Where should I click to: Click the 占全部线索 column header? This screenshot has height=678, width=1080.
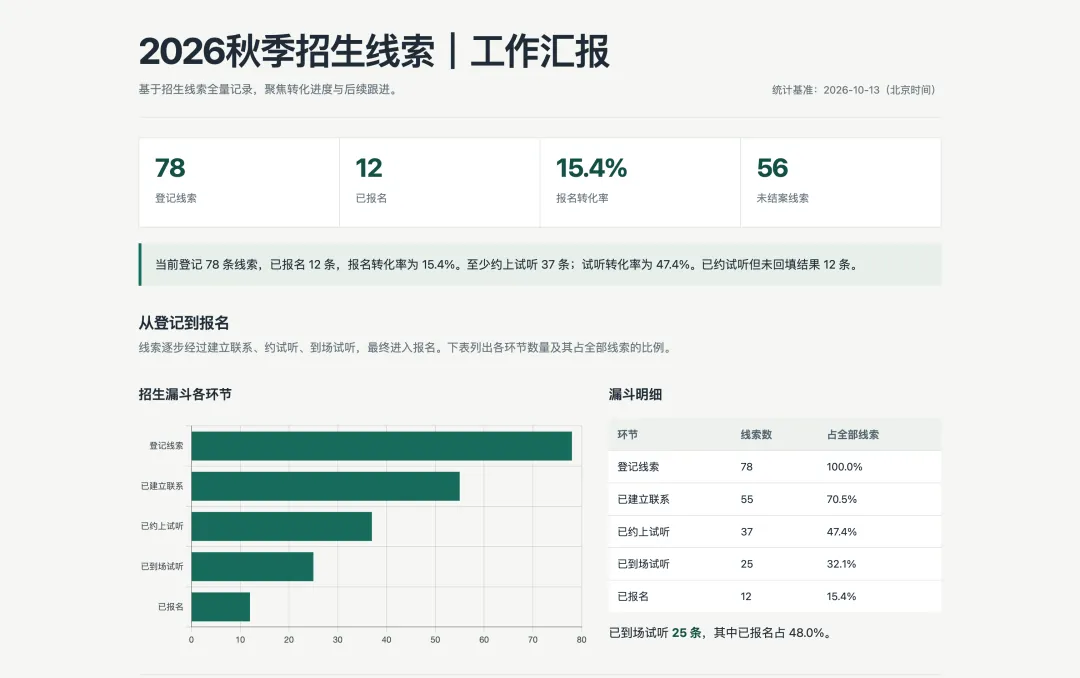point(853,435)
